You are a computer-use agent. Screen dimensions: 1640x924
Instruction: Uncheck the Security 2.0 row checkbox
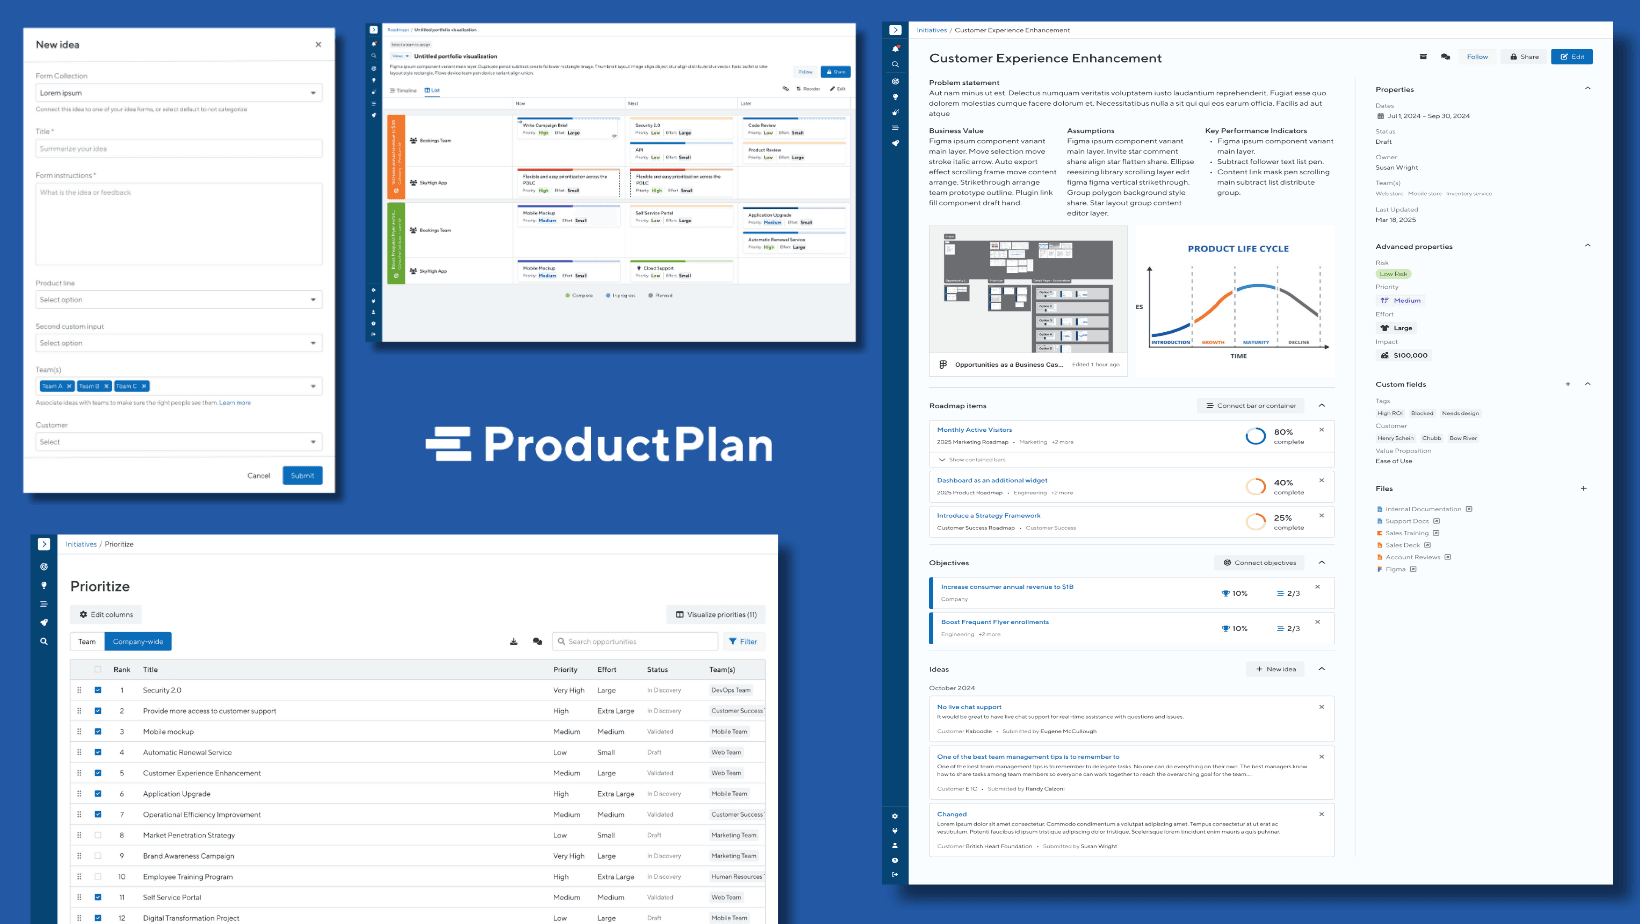(98, 690)
